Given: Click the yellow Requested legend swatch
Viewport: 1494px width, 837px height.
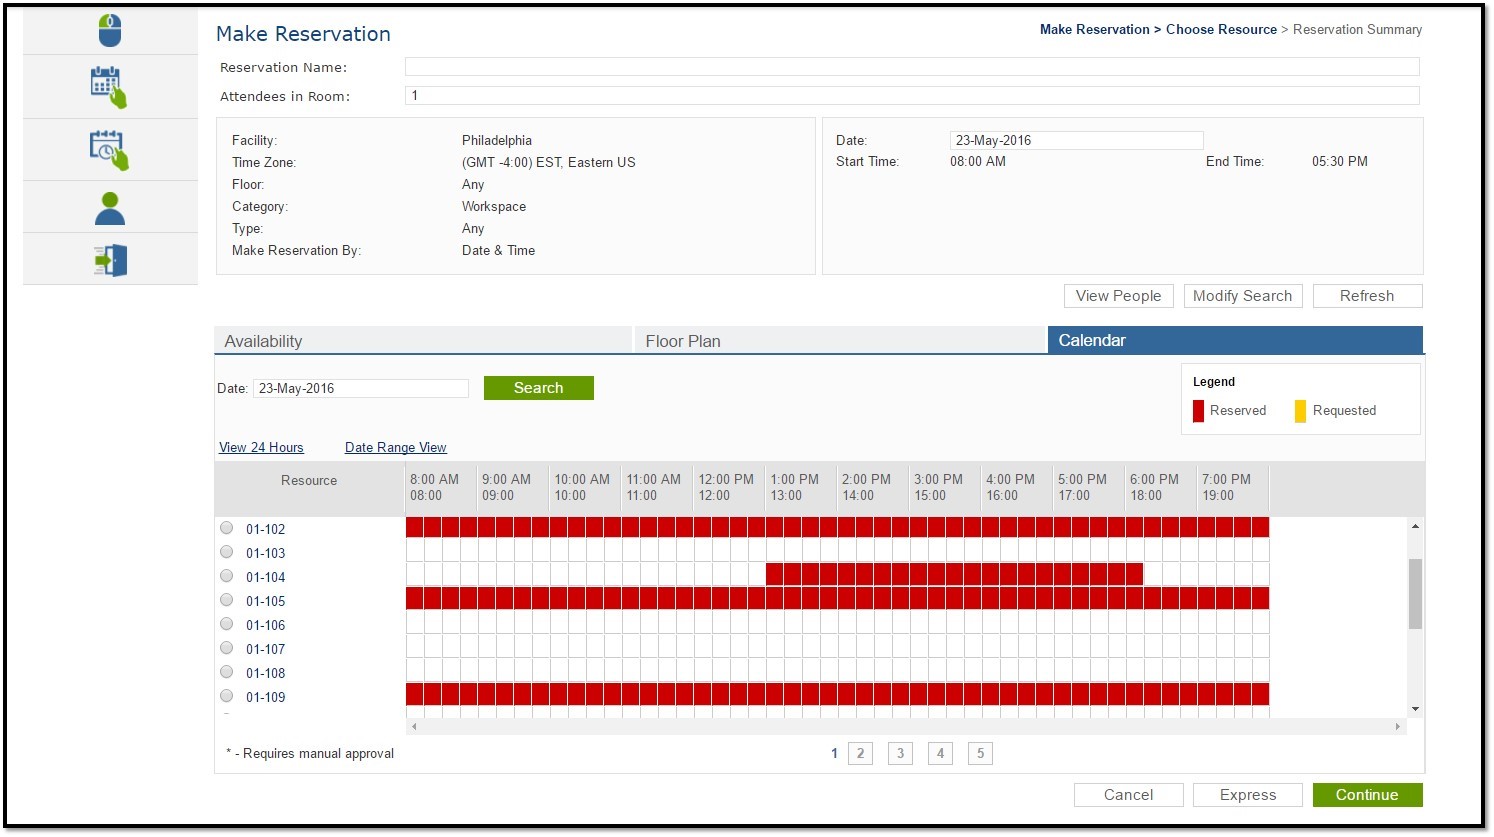Looking at the screenshot, I should pos(1300,411).
